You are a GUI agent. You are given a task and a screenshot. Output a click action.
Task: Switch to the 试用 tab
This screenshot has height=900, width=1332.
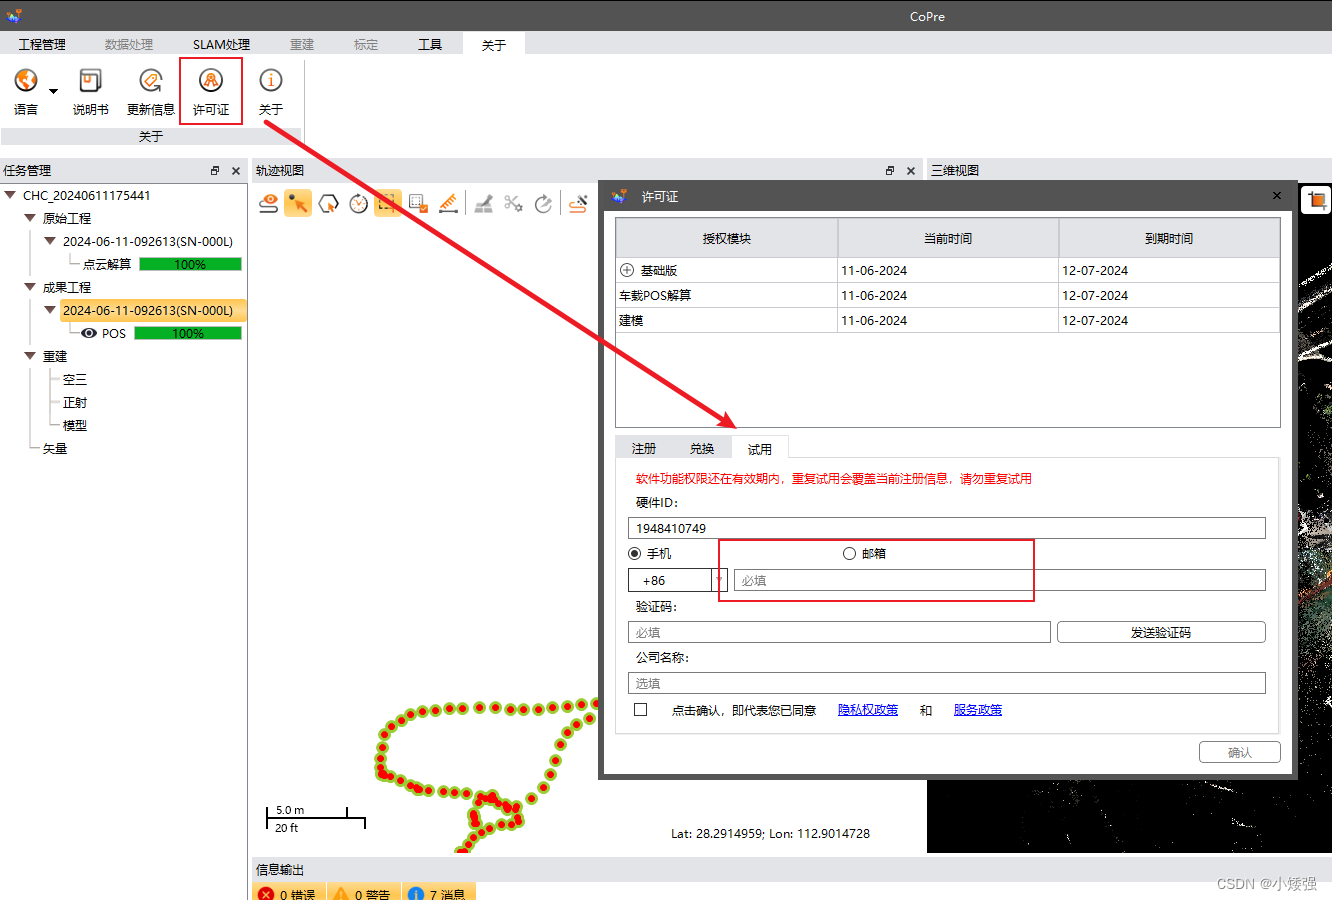click(760, 448)
